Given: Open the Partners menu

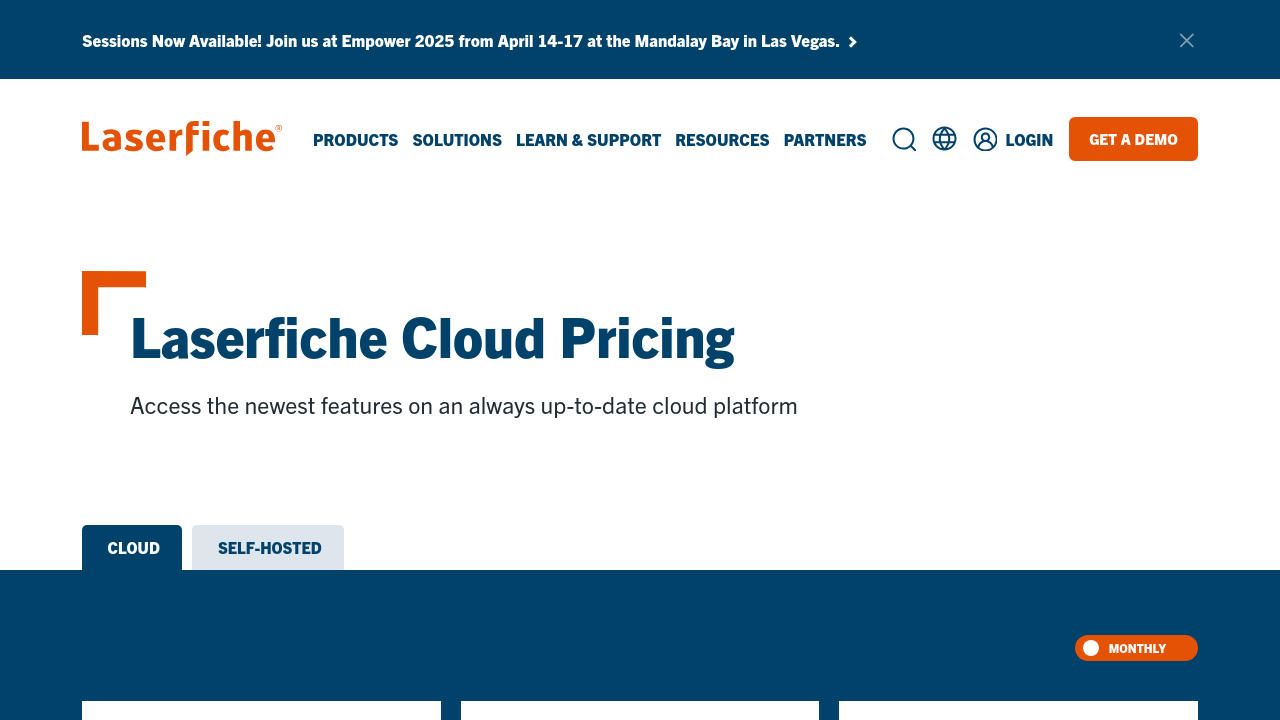Looking at the screenshot, I should click(x=824, y=140).
